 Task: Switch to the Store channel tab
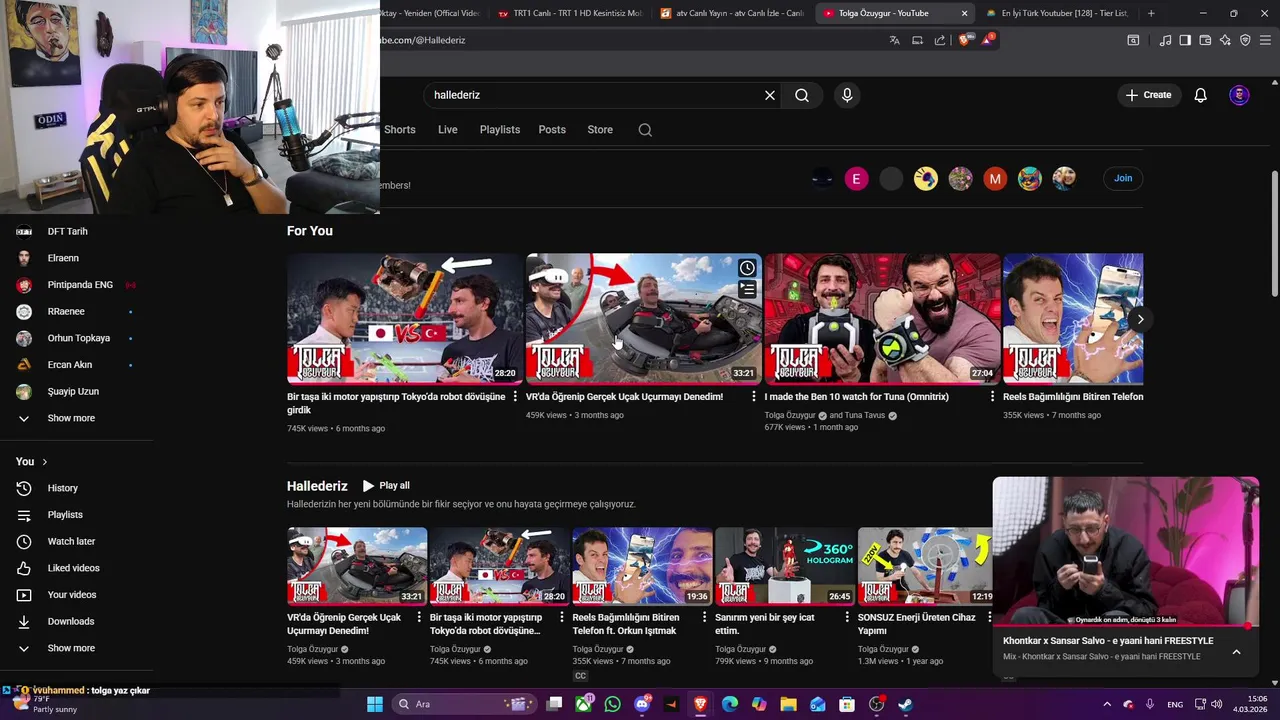tap(600, 130)
